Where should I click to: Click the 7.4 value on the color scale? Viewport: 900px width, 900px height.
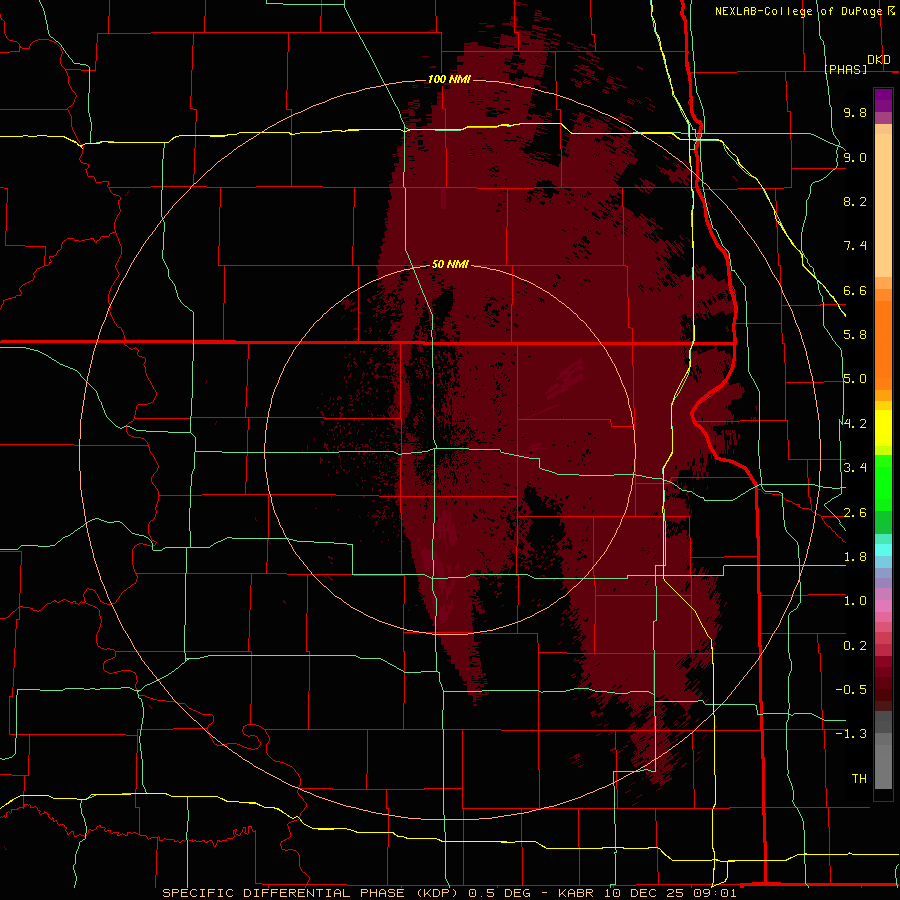point(855,246)
